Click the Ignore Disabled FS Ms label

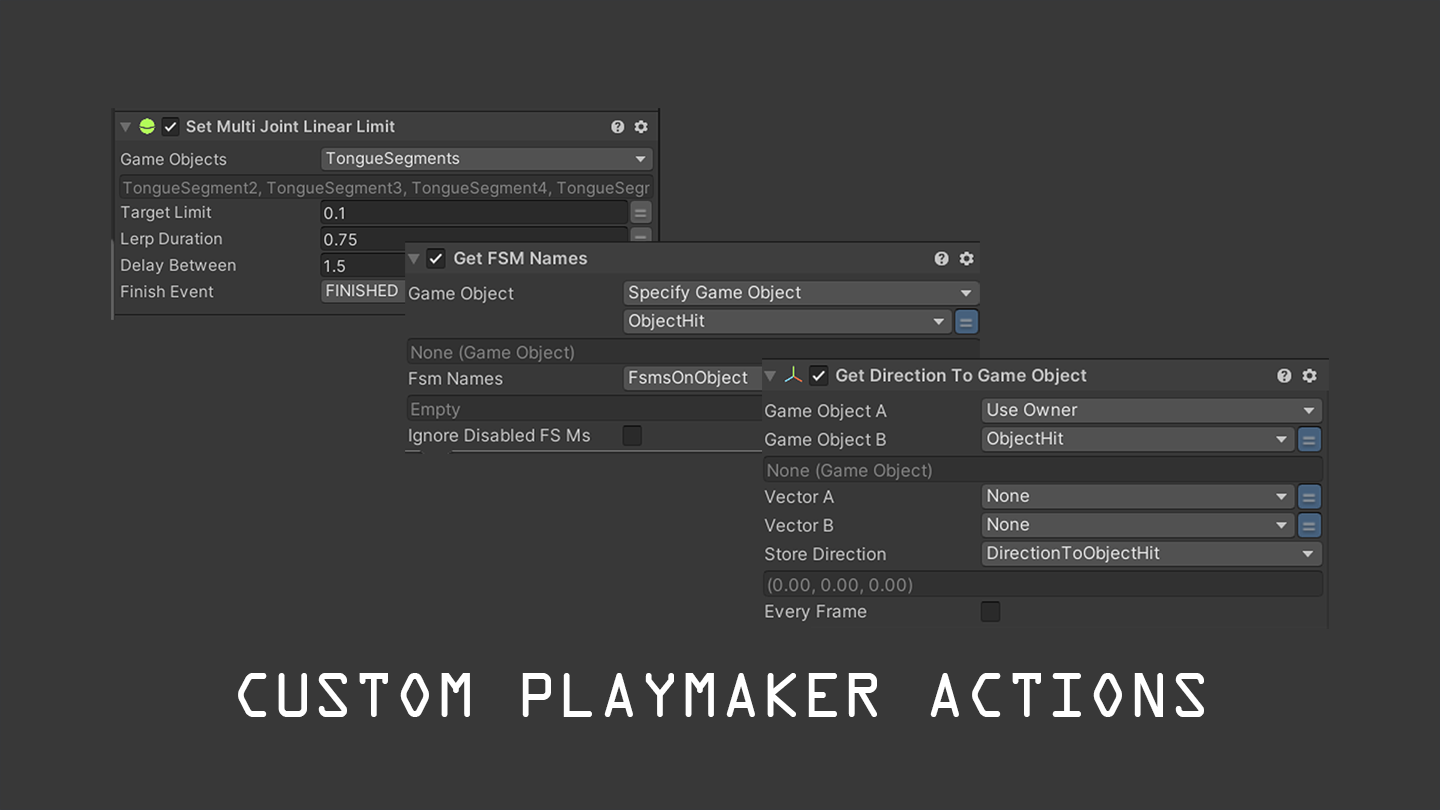499,436
